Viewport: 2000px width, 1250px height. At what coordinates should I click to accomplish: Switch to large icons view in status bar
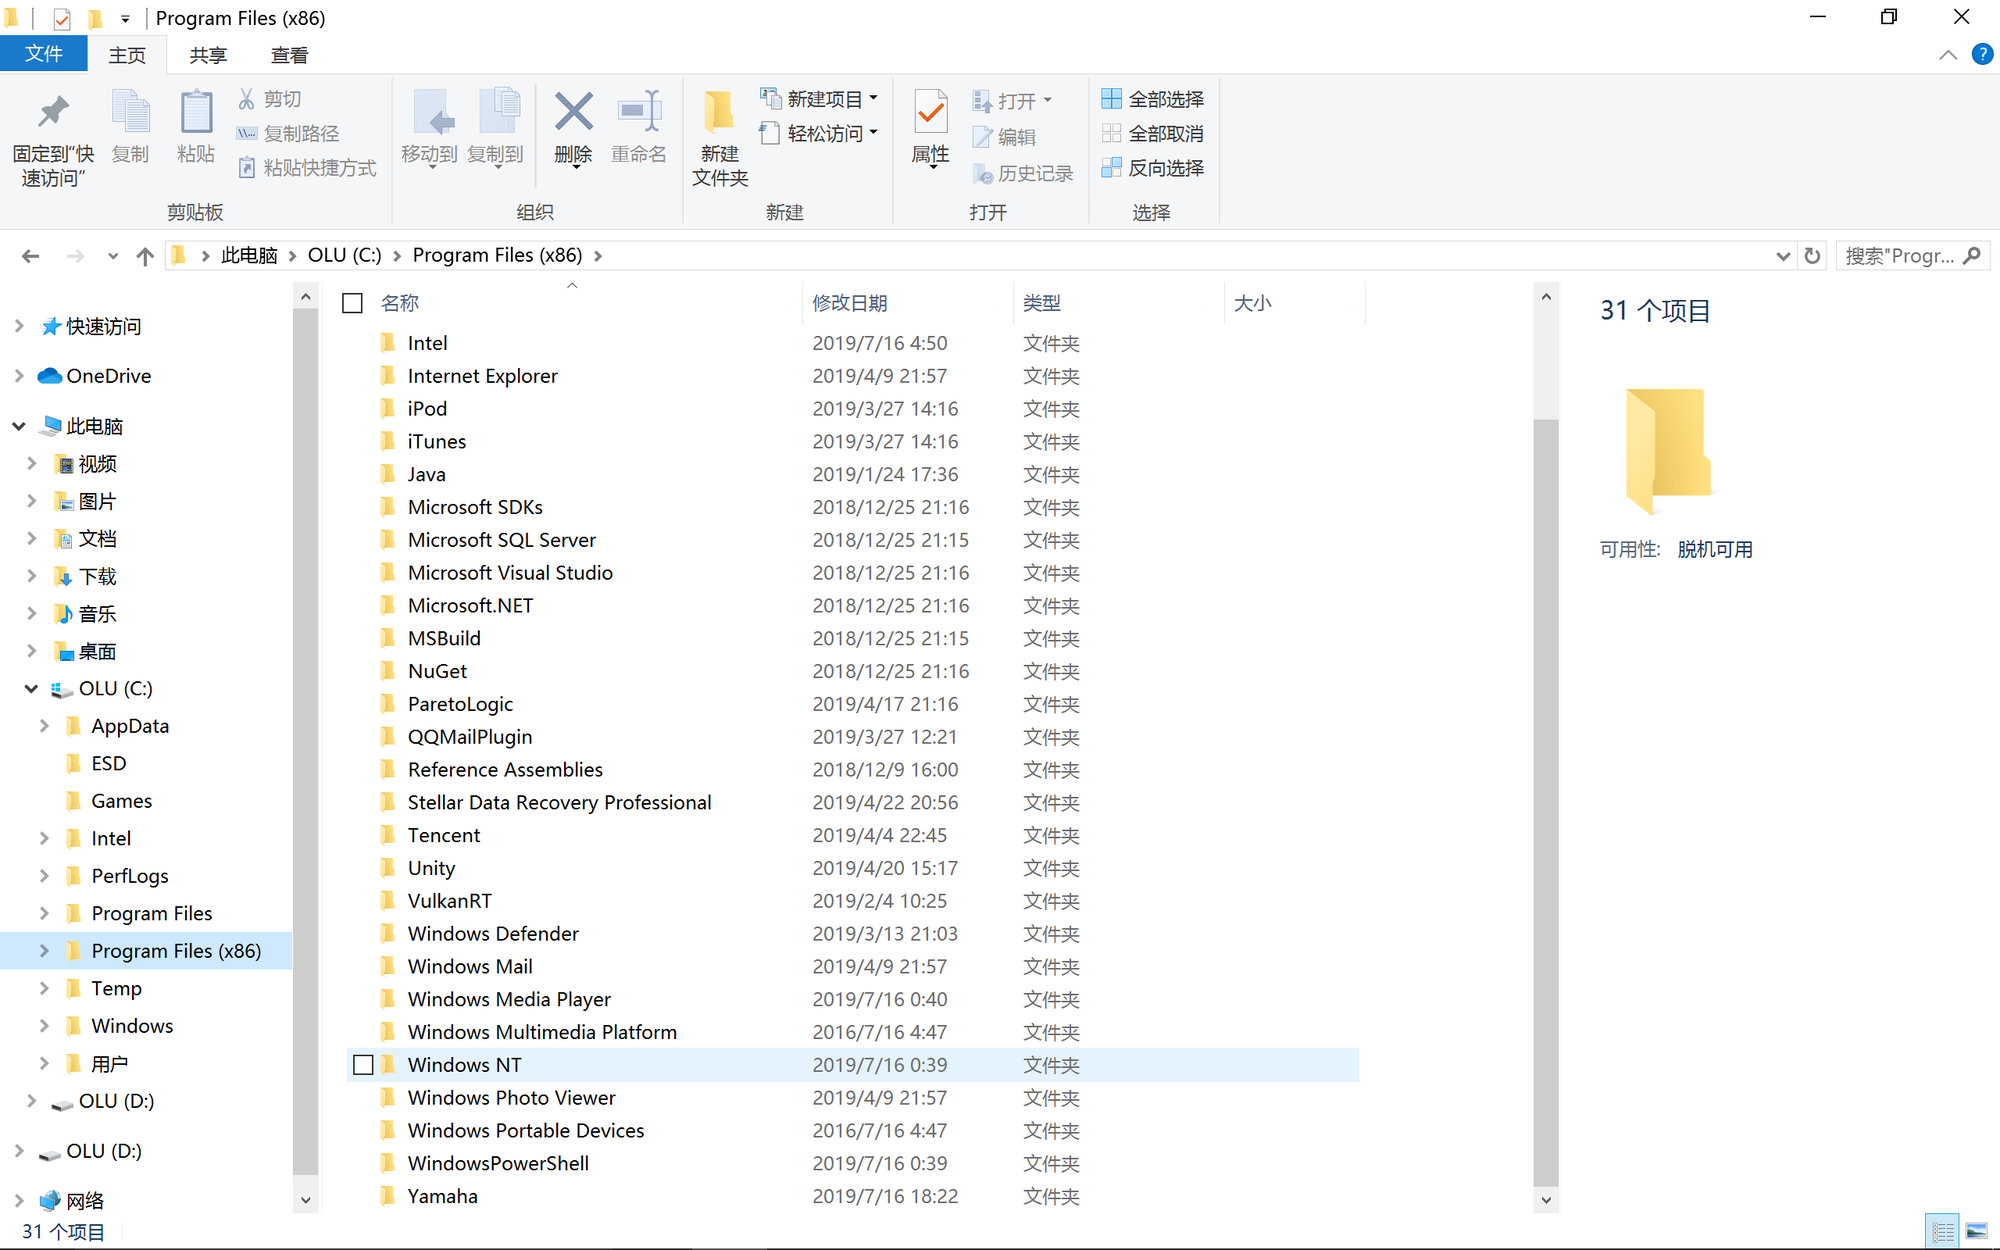(x=1977, y=1231)
